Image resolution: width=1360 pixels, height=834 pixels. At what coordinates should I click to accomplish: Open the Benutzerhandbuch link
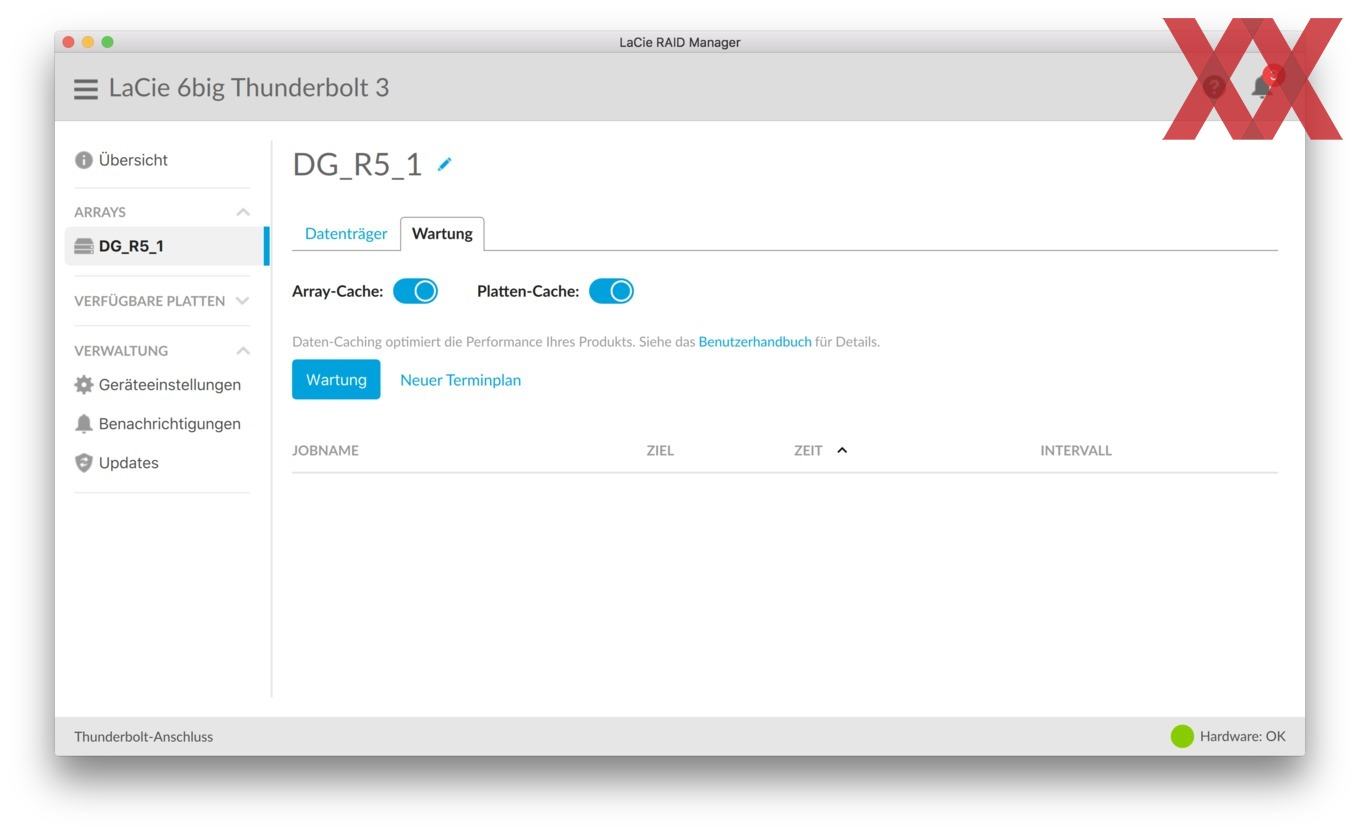pyautogui.click(x=755, y=342)
